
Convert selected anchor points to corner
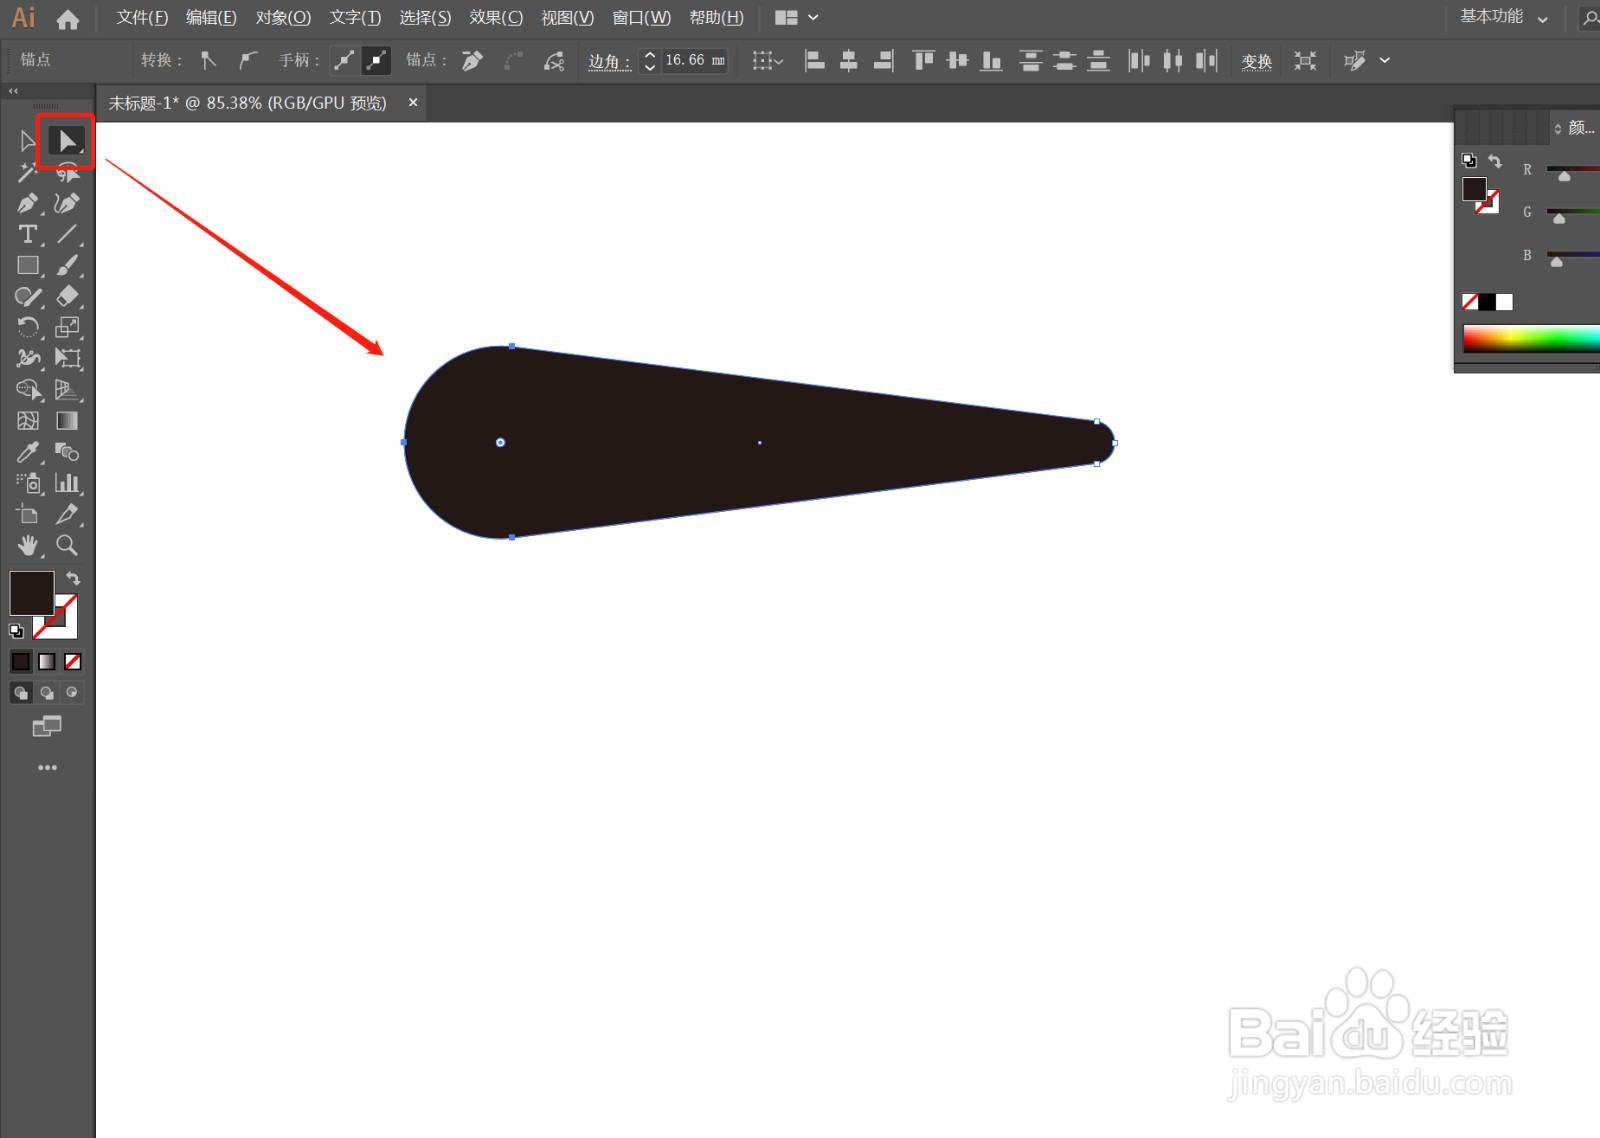point(208,60)
